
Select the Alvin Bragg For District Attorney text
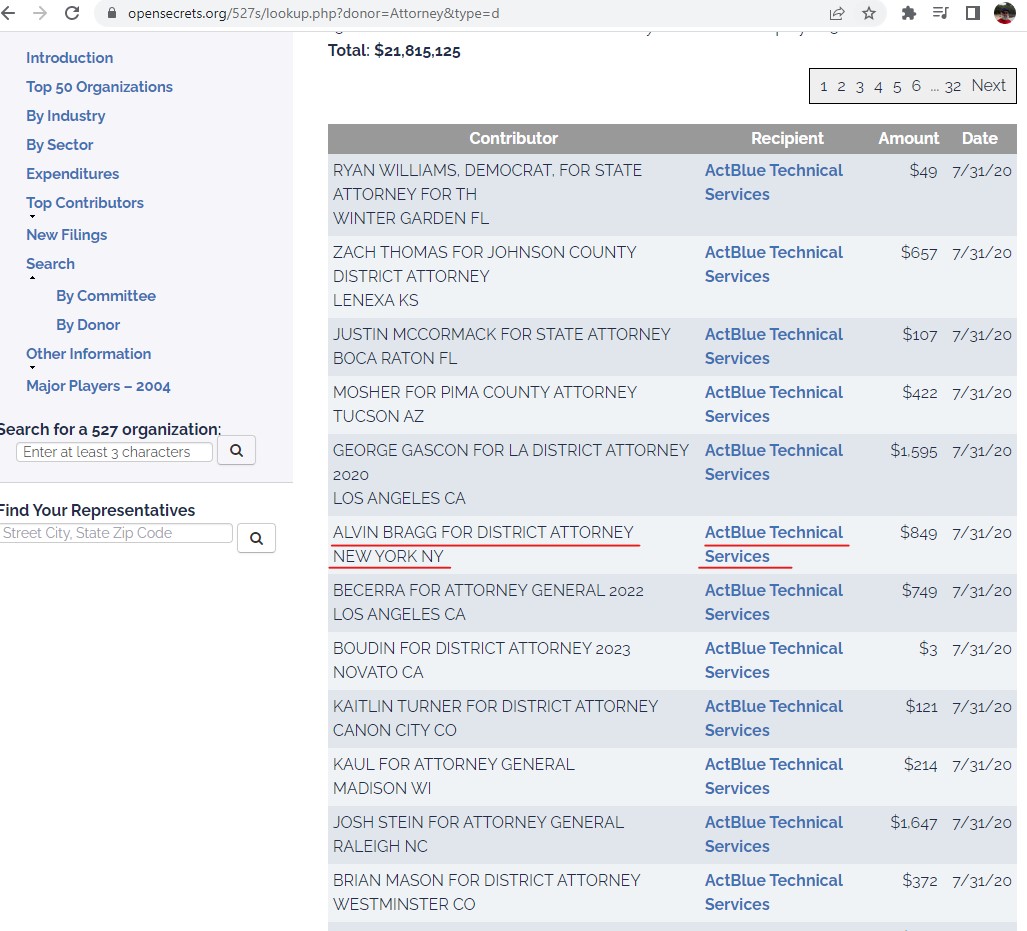point(483,532)
